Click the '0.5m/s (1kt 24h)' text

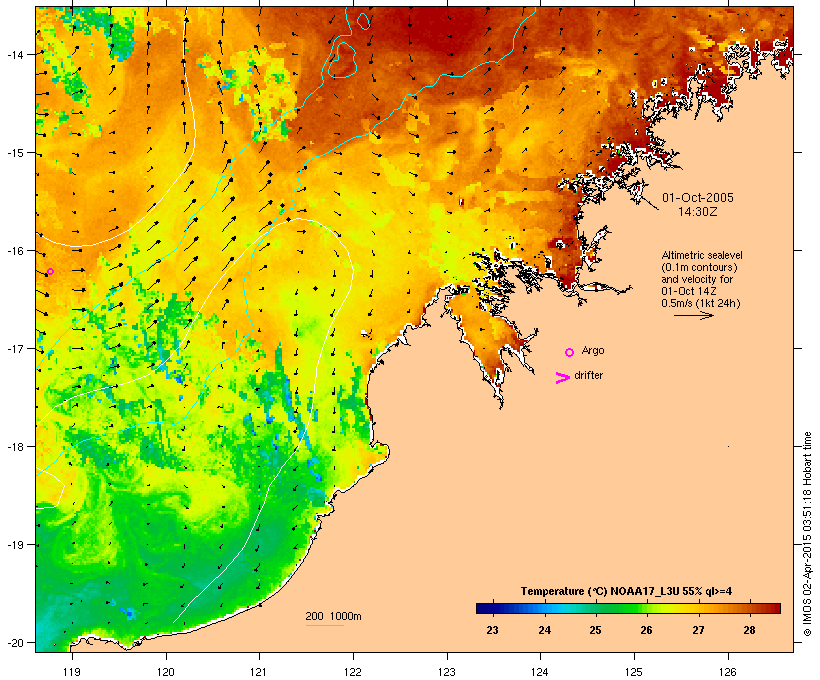[701, 303]
